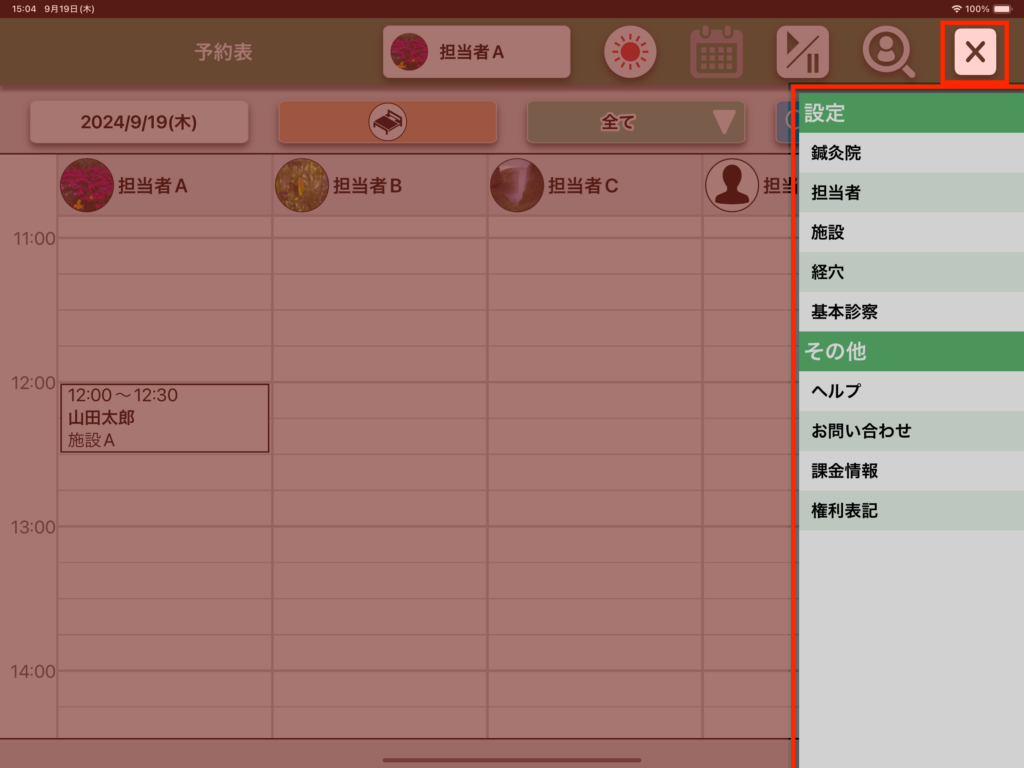Expand the 全て filter dropdown
Viewport: 1024px width, 768px height.
636,123
